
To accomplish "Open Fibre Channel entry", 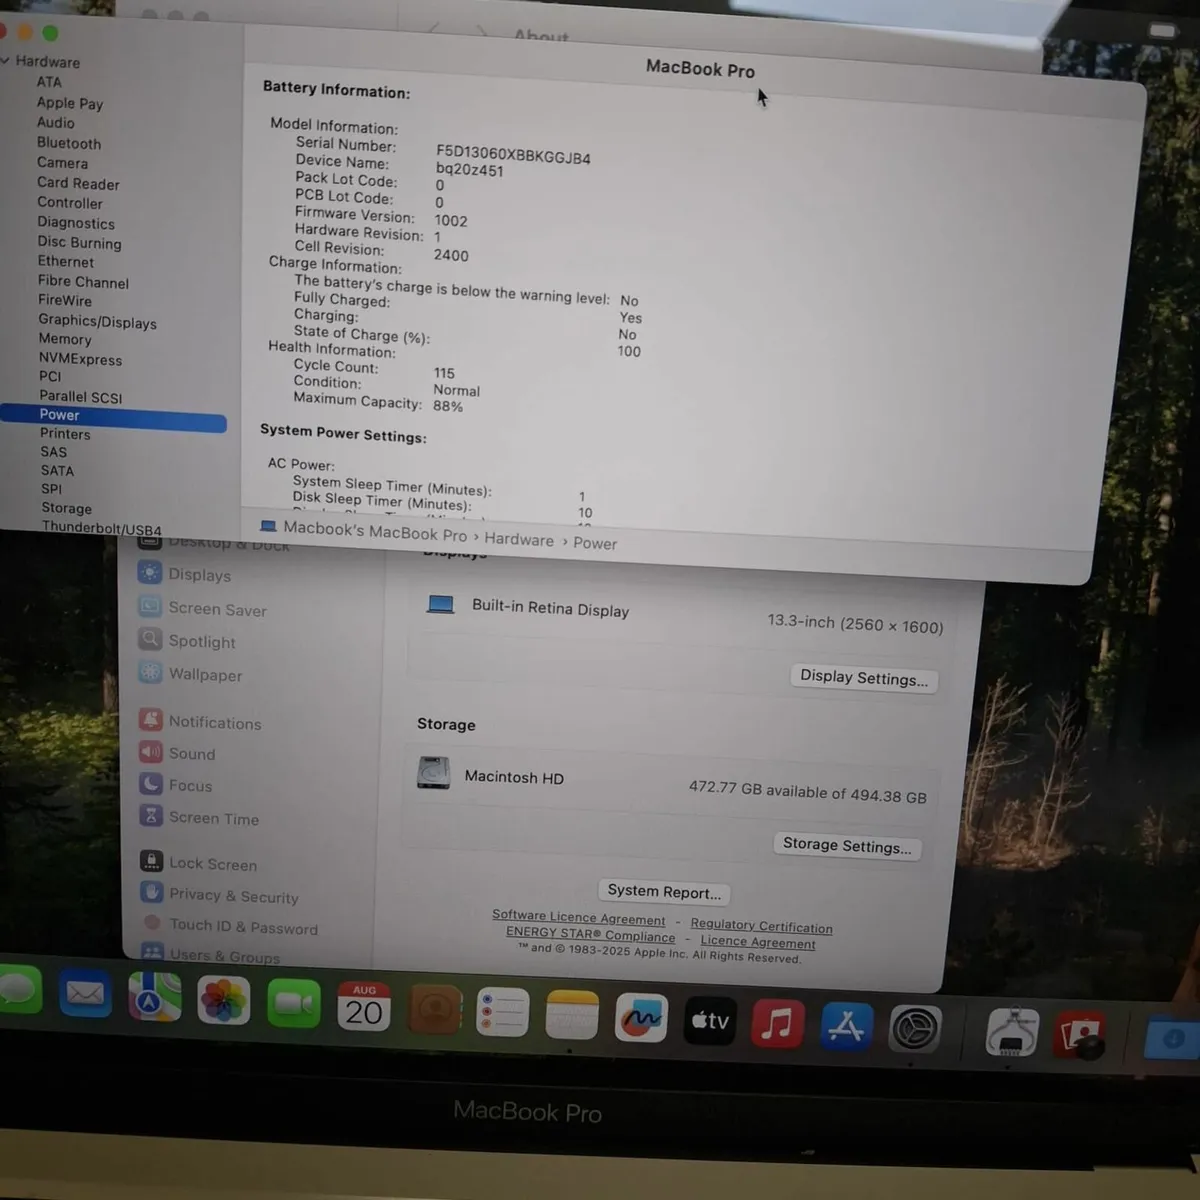I will click(83, 282).
